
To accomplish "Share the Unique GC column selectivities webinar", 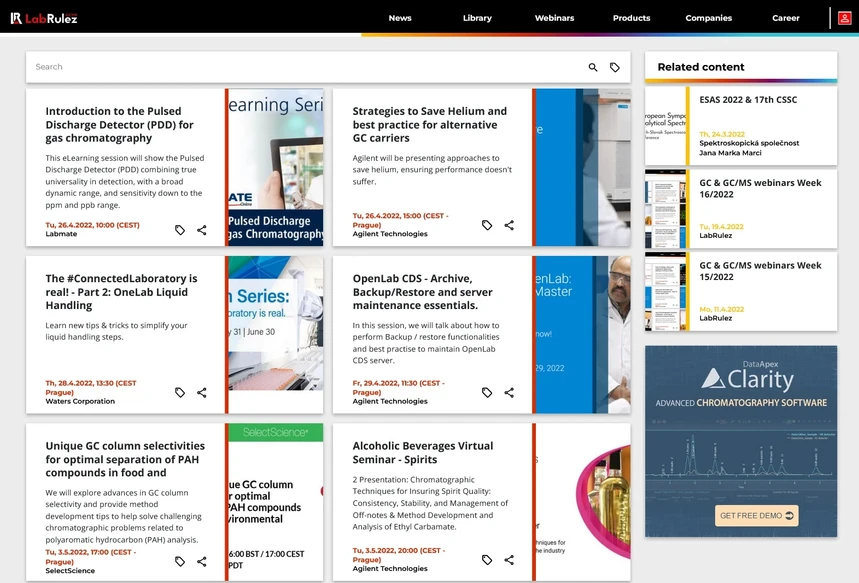I will pyautogui.click(x=202, y=562).
